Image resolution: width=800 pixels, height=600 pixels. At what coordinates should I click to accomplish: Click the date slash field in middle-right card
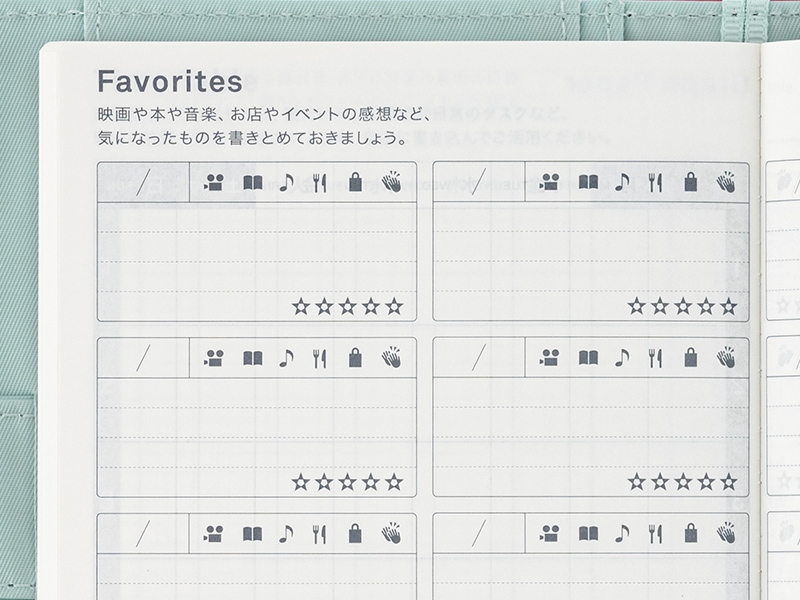pos(479,357)
